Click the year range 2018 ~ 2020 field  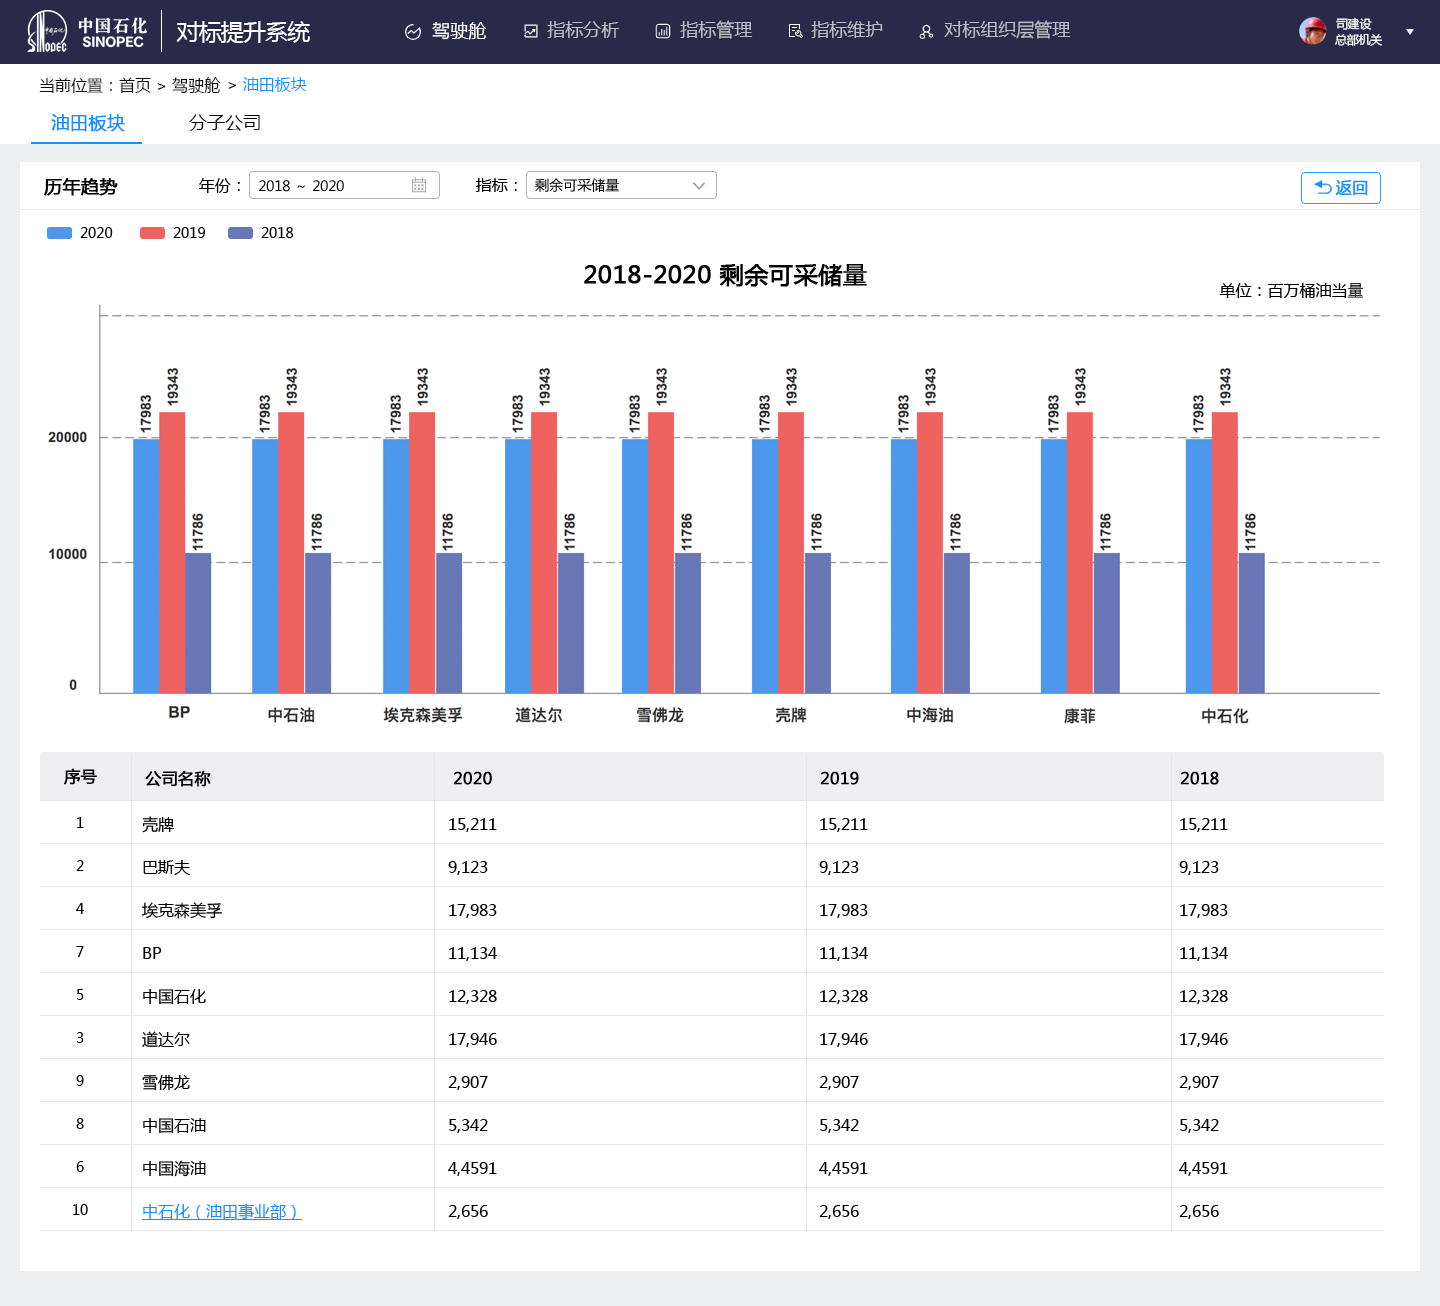pos(344,186)
